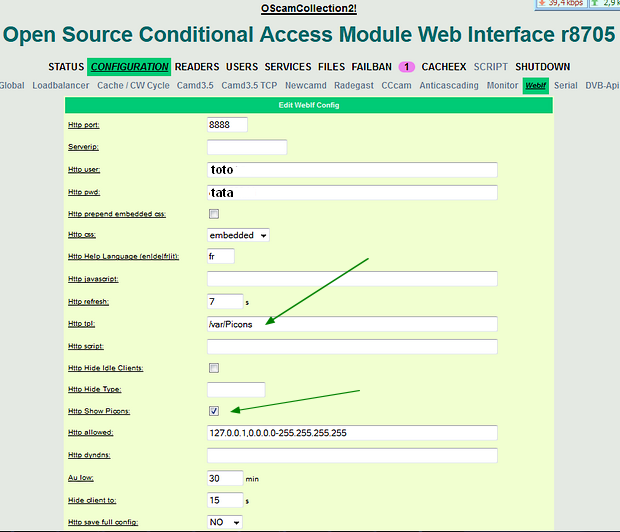Open the STATUS menu
Viewport: 620px width, 532px height.
tap(65, 67)
